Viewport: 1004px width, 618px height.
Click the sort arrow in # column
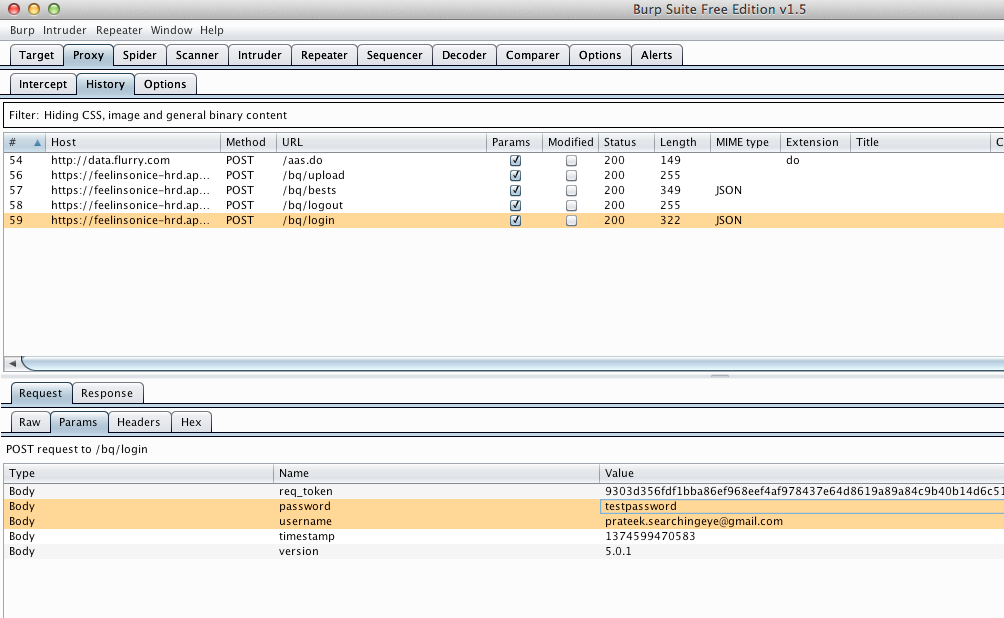[37, 142]
